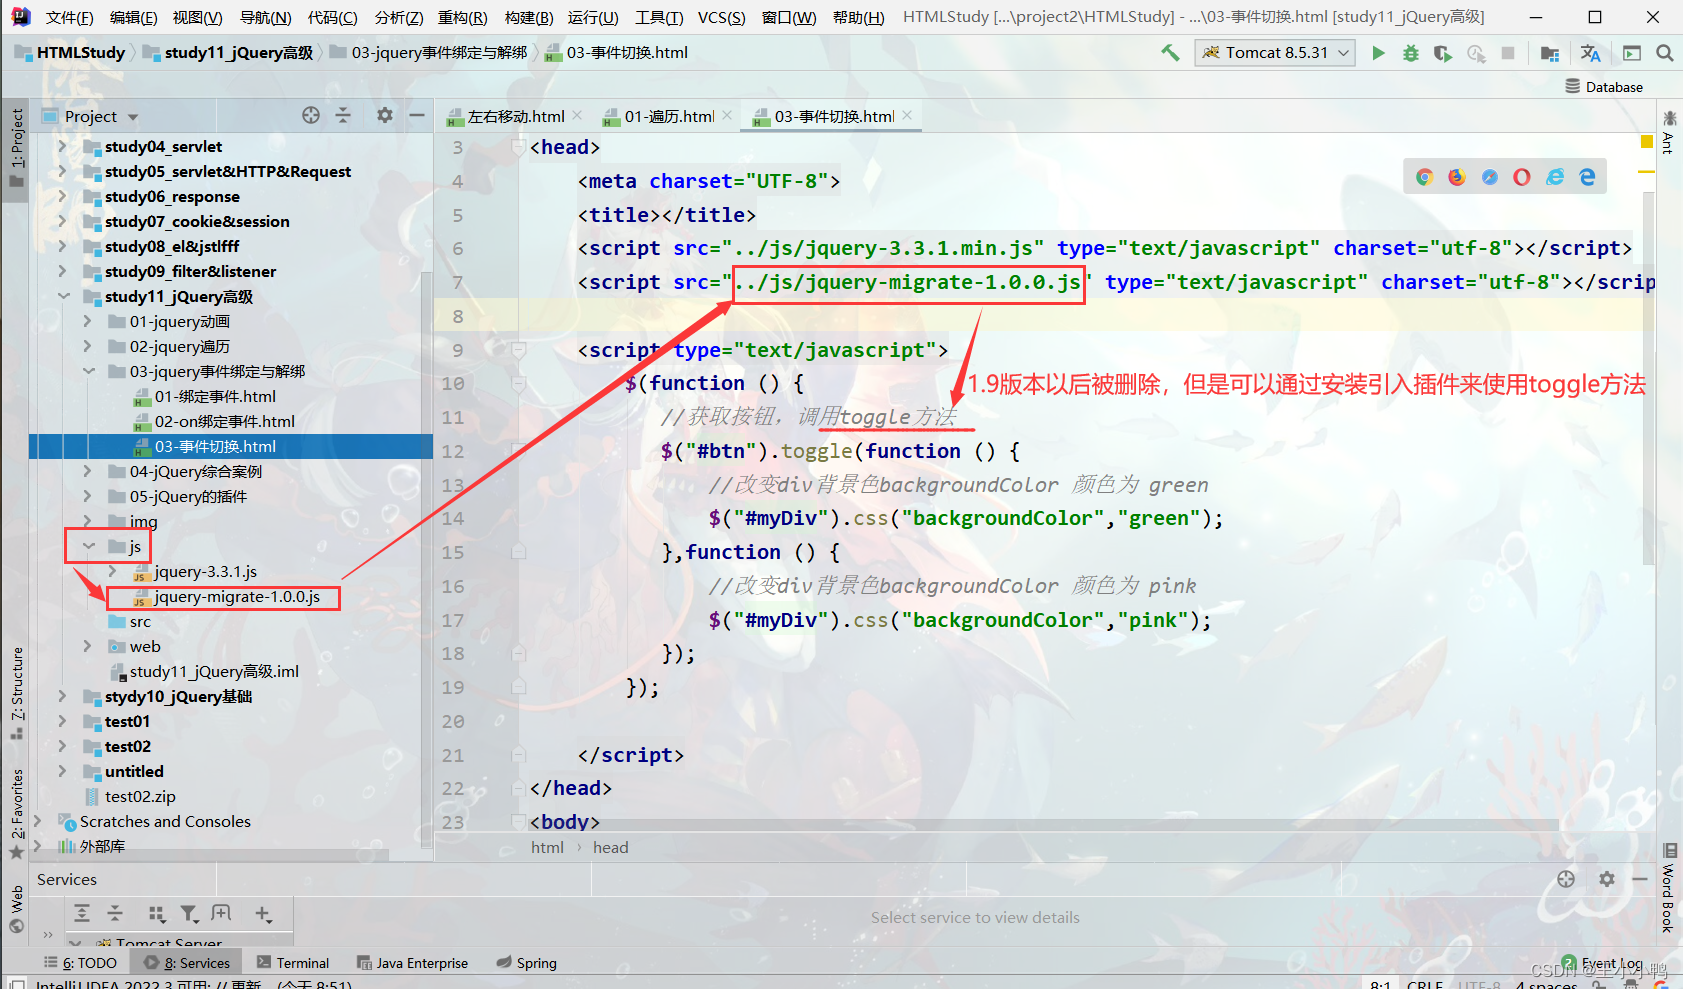Image resolution: width=1683 pixels, height=989 pixels.
Task: Open Services panel settings gear
Action: click(x=1607, y=879)
